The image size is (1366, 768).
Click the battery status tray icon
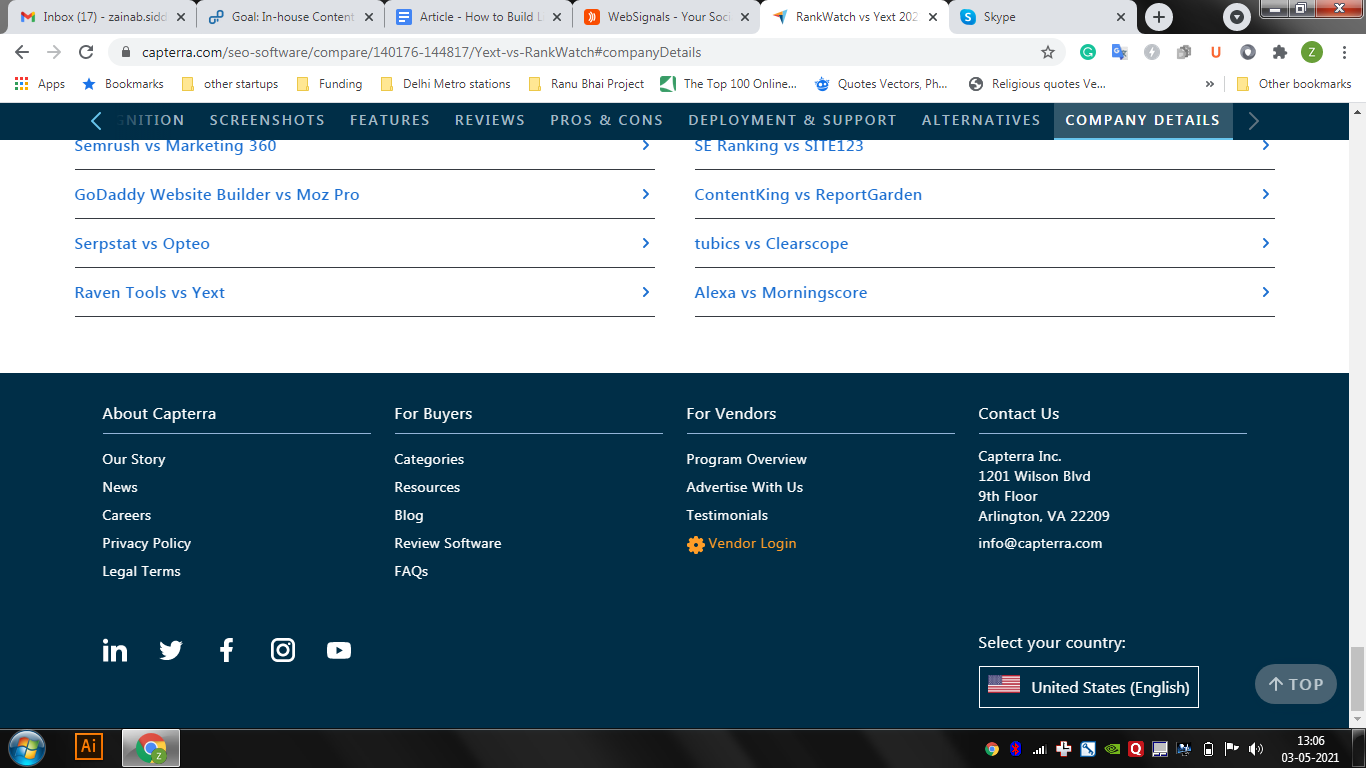pyautogui.click(x=1208, y=748)
